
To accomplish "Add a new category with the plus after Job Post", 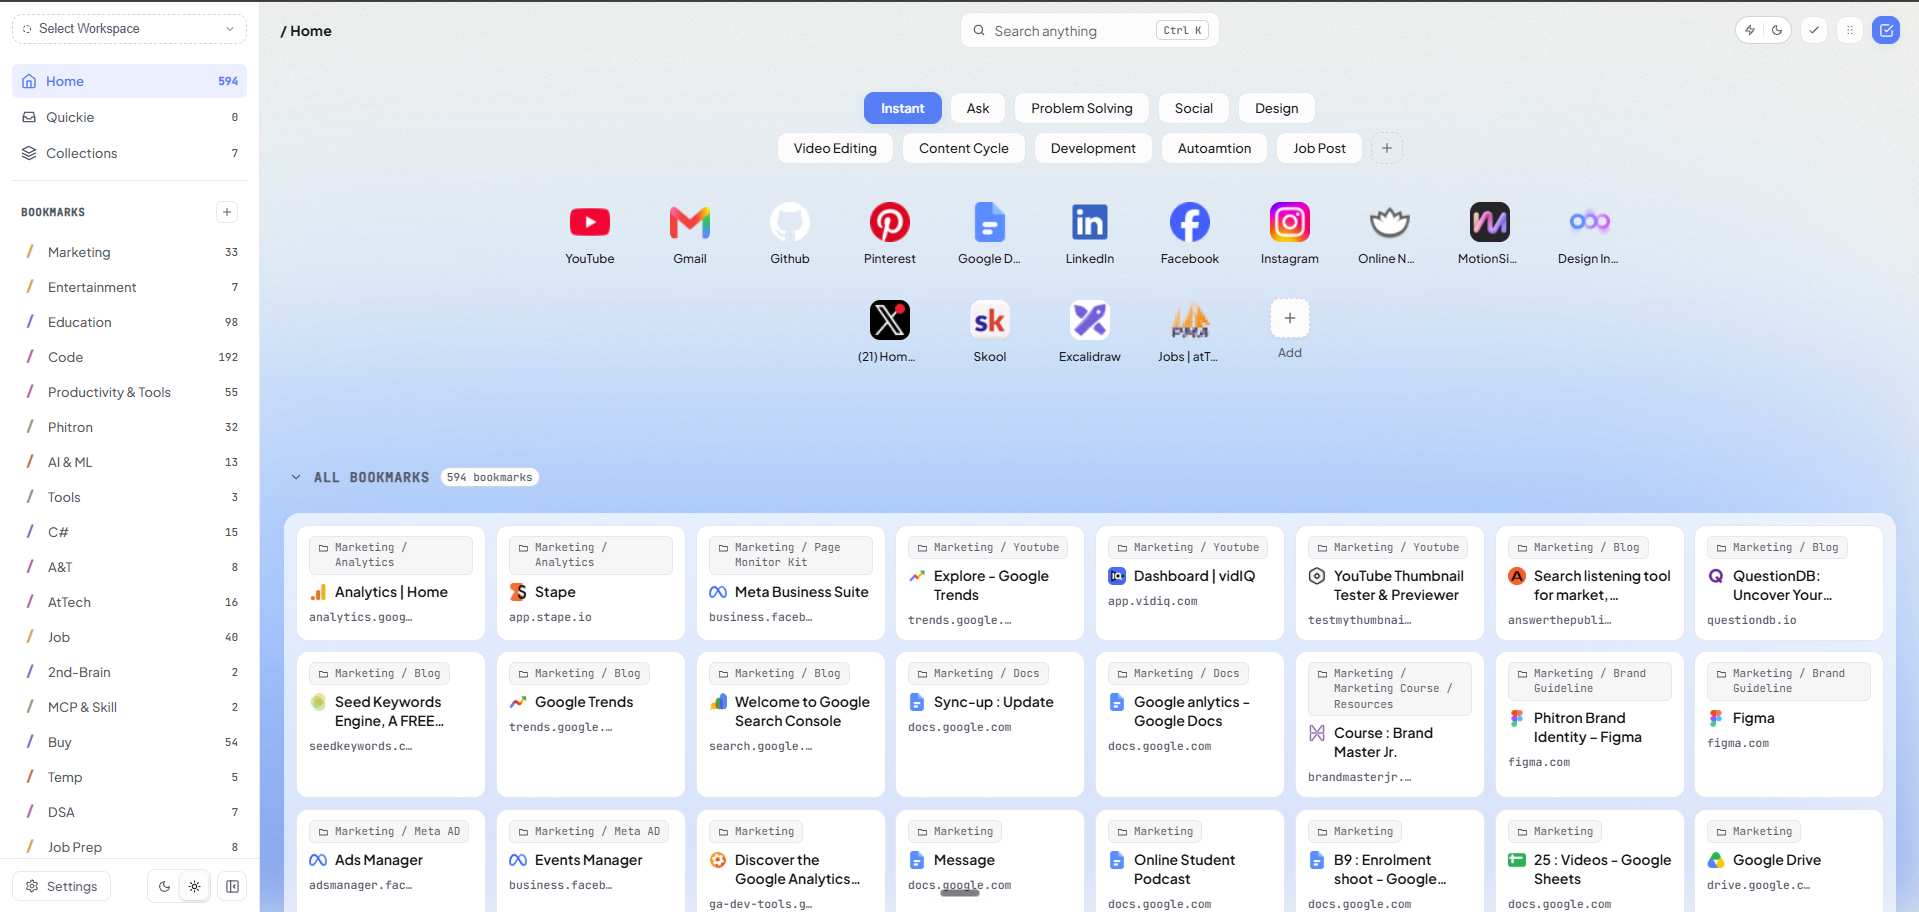I will (x=1387, y=148).
